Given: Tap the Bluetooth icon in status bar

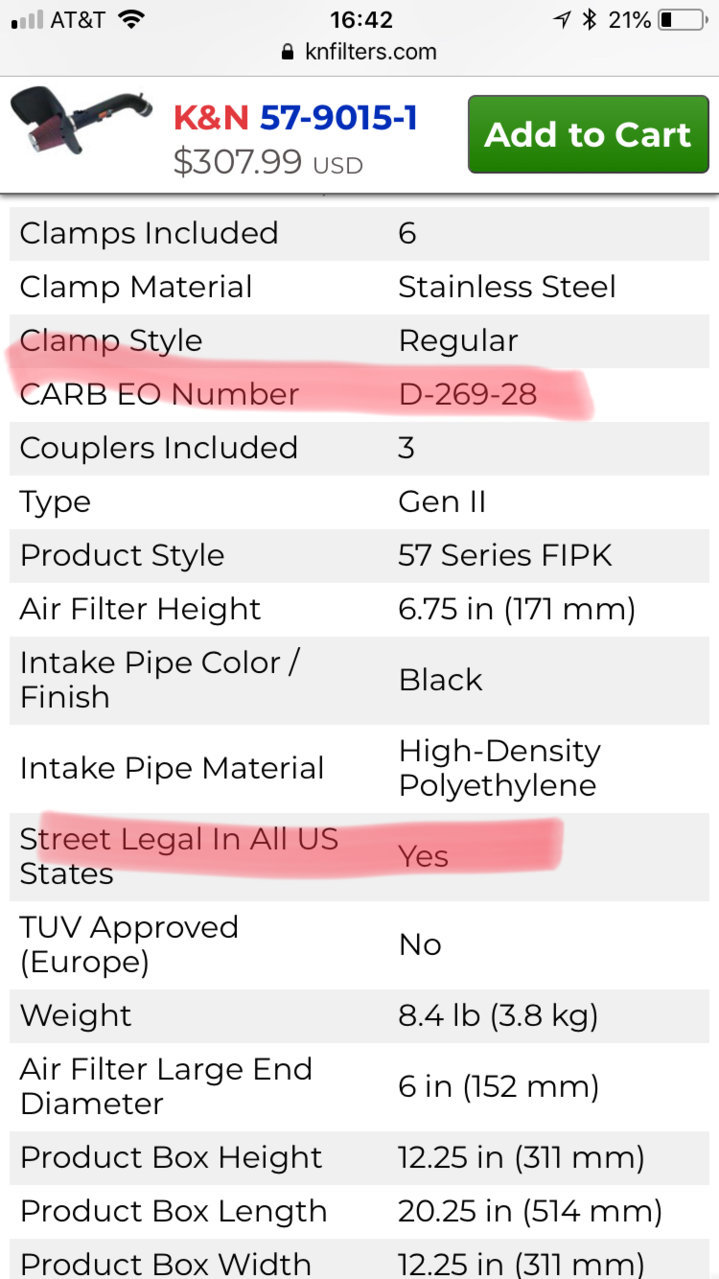Looking at the screenshot, I should (x=590, y=19).
